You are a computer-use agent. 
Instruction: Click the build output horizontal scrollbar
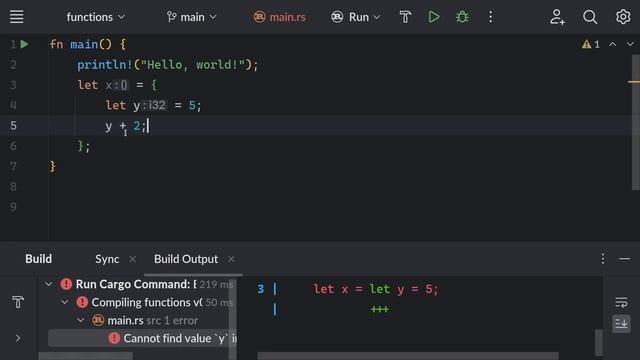[x=408, y=356]
